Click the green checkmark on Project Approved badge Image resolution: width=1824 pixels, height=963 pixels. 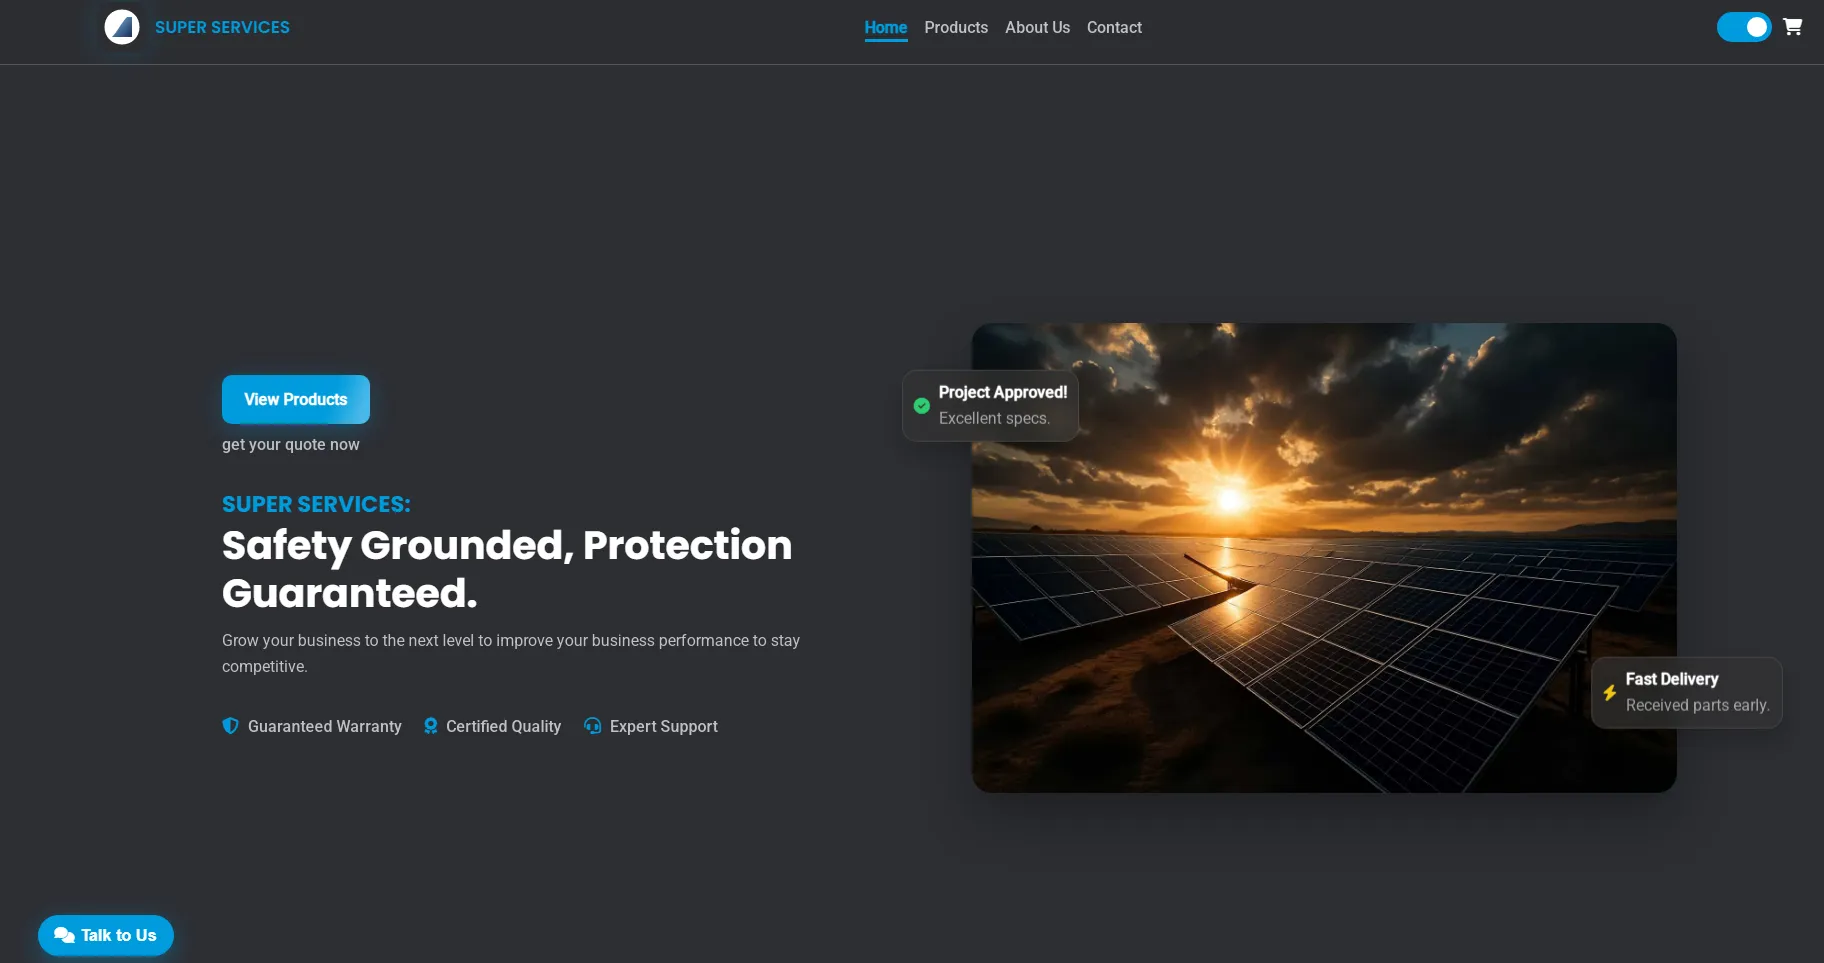(x=921, y=406)
